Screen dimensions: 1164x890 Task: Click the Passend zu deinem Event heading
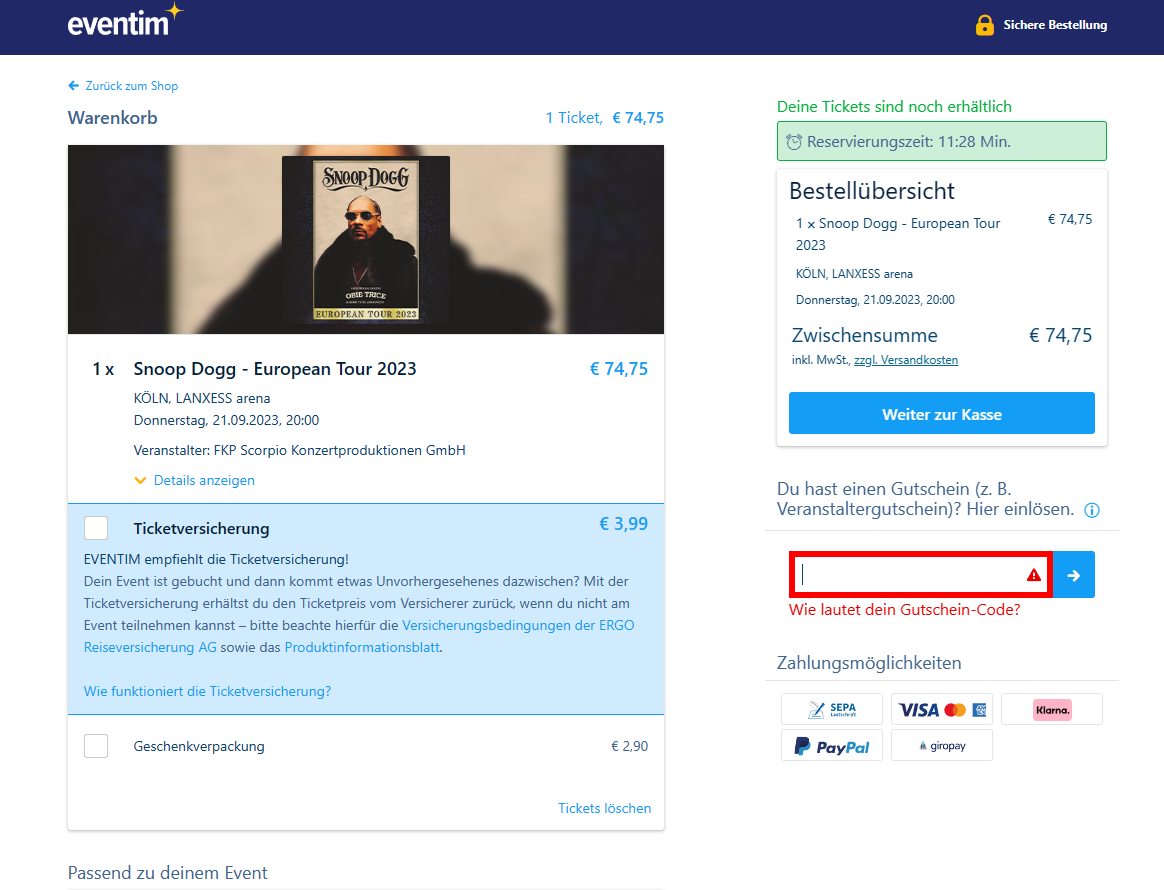coord(167,873)
